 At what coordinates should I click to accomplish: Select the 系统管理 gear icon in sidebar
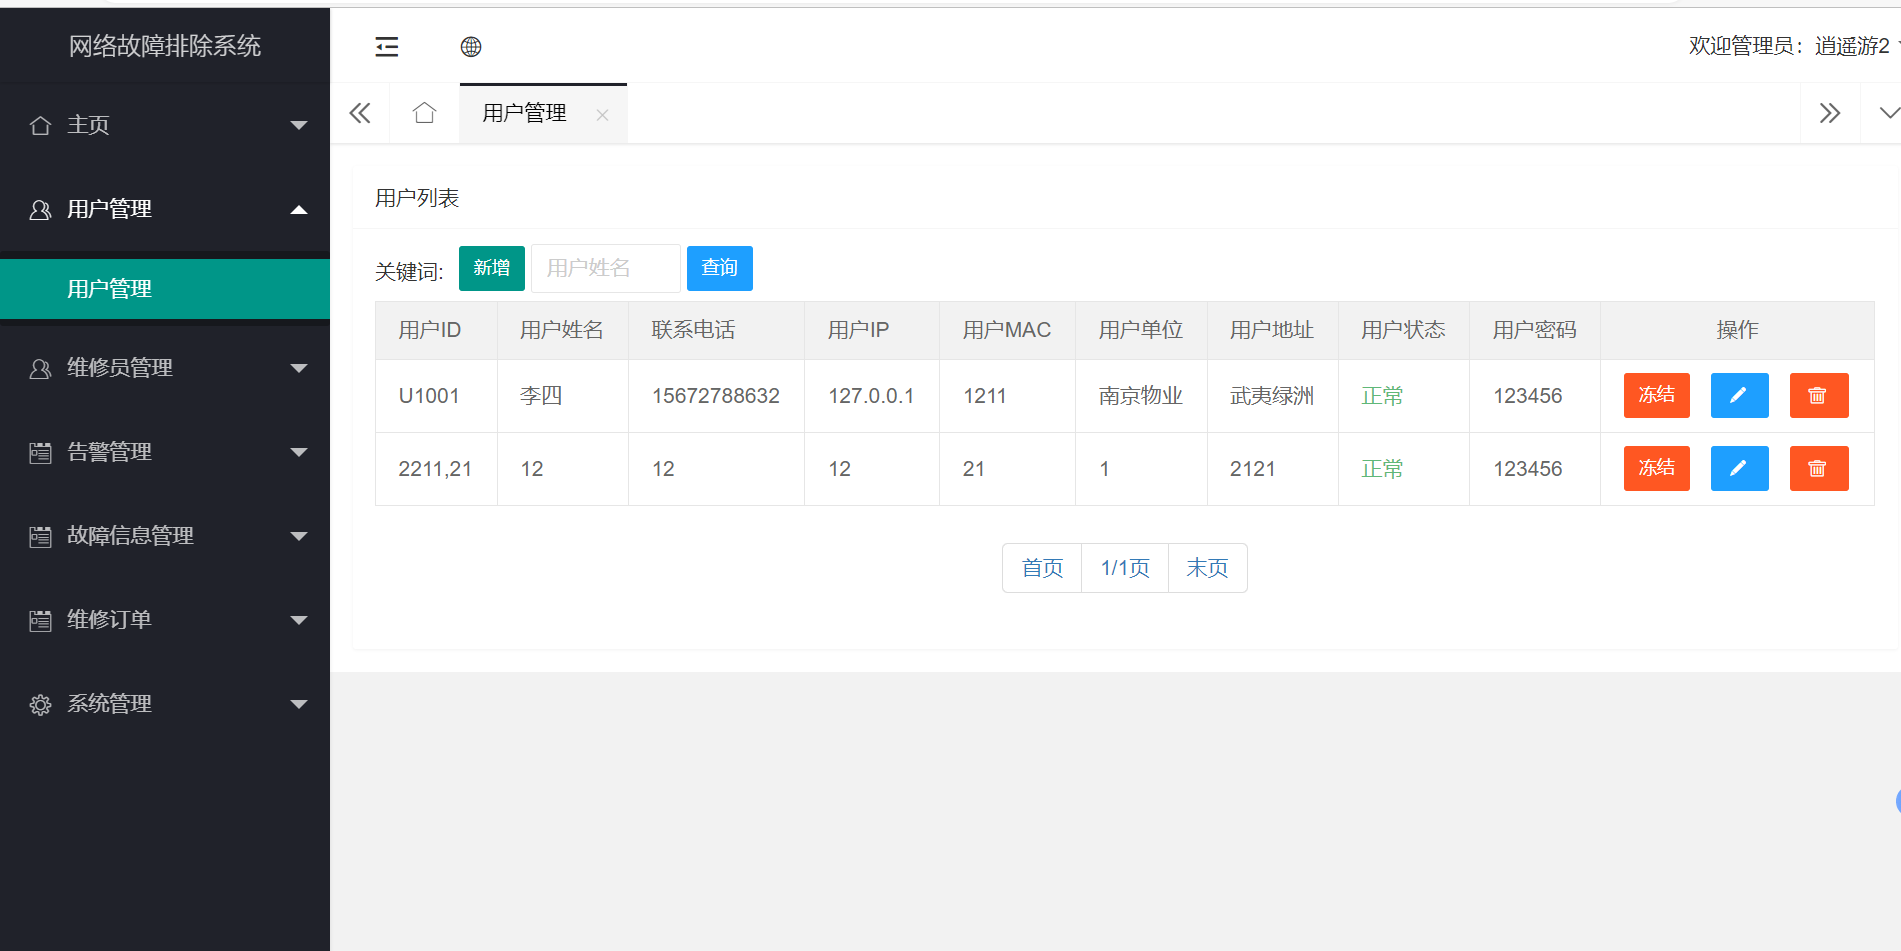pyautogui.click(x=40, y=704)
